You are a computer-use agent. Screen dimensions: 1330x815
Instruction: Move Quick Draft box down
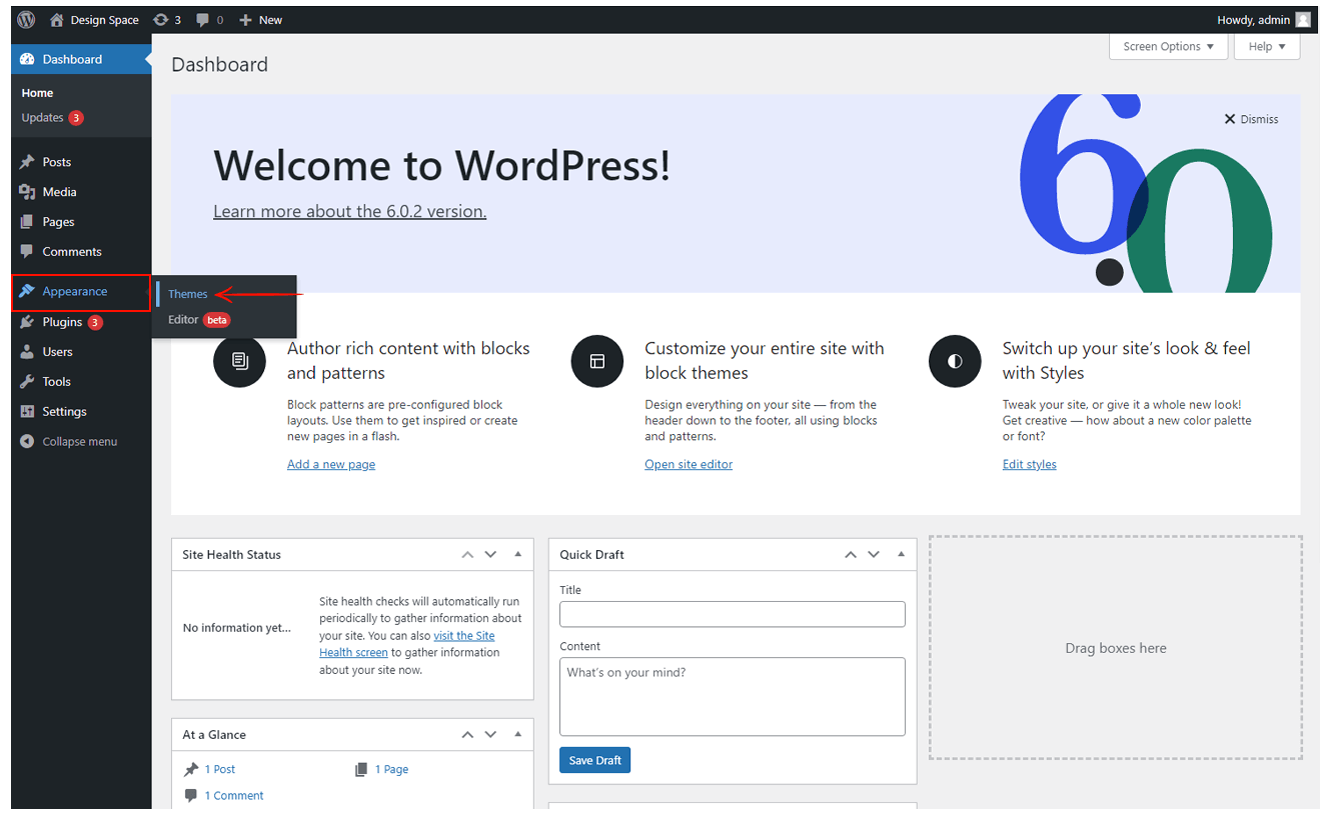(874, 555)
